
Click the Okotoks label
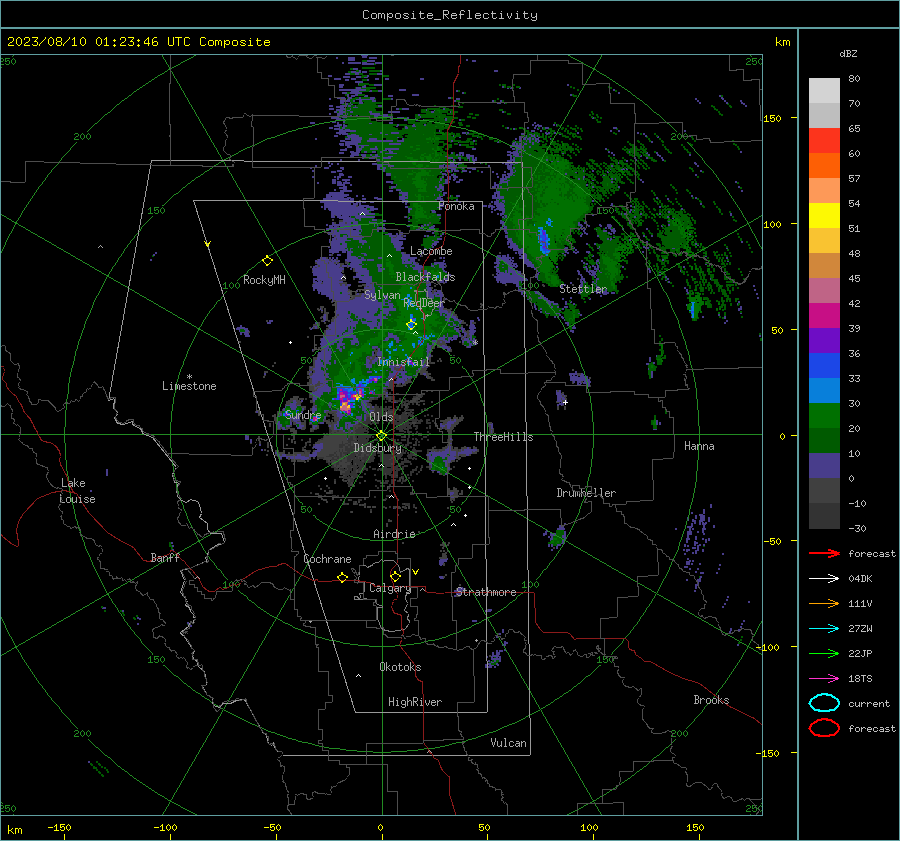(400, 666)
